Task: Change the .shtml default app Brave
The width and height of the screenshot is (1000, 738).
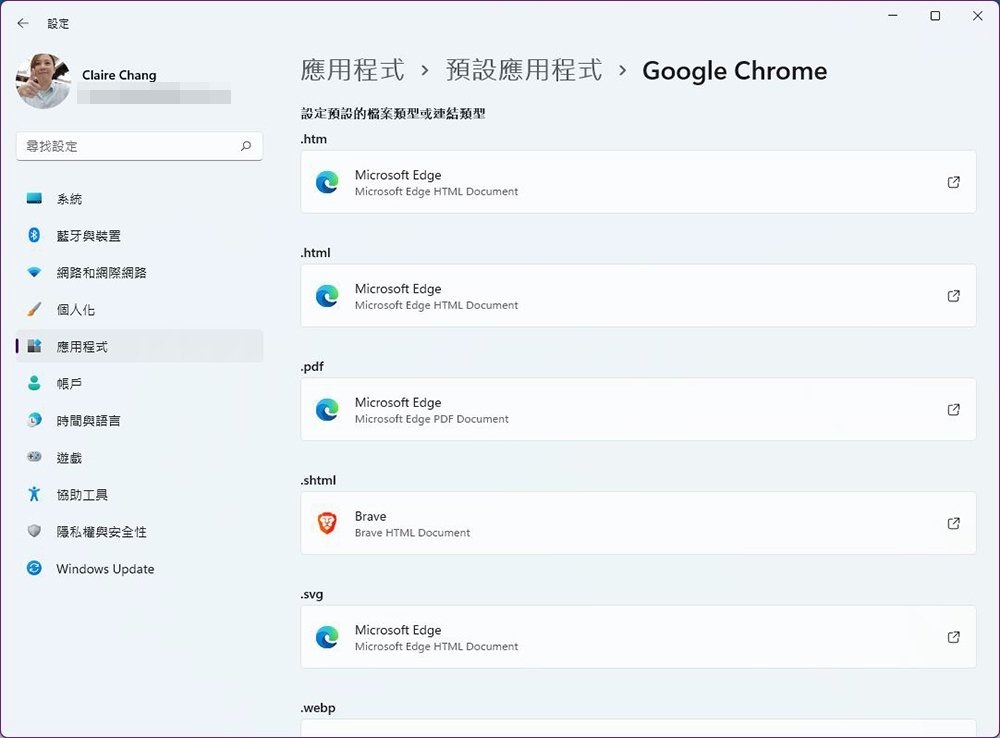Action: (x=638, y=523)
